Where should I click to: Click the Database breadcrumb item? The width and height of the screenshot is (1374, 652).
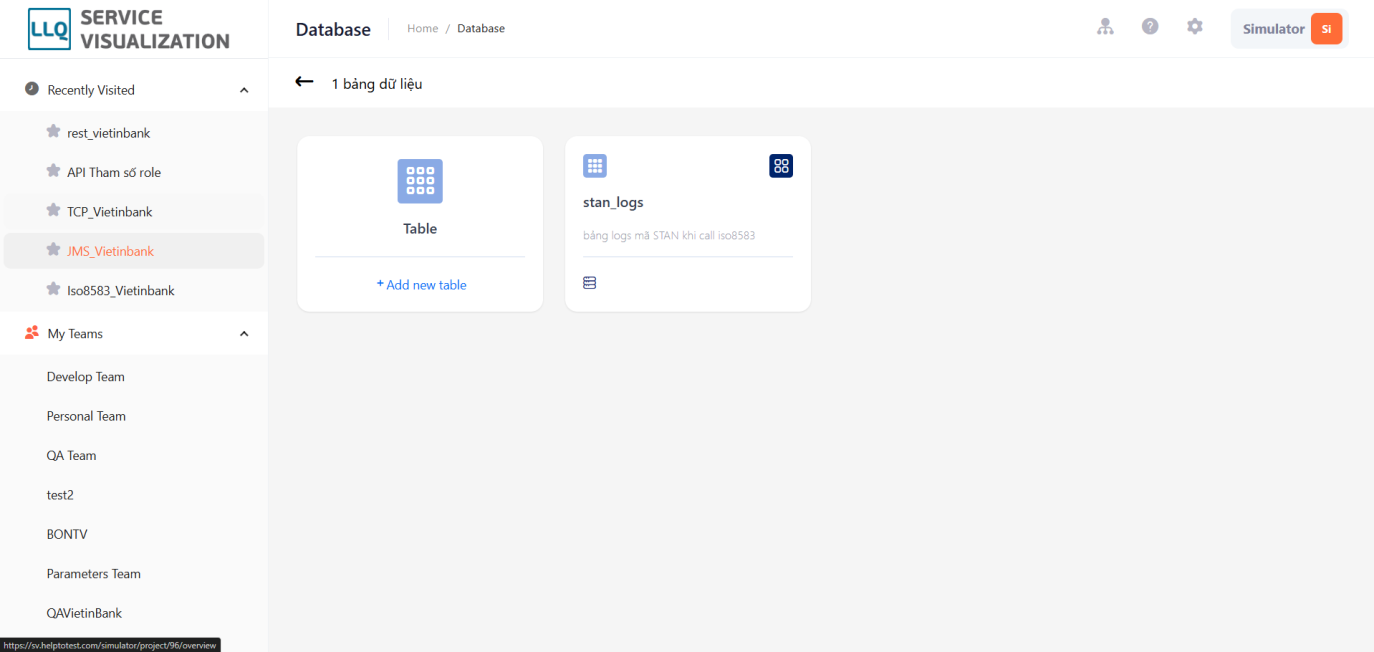point(481,29)
